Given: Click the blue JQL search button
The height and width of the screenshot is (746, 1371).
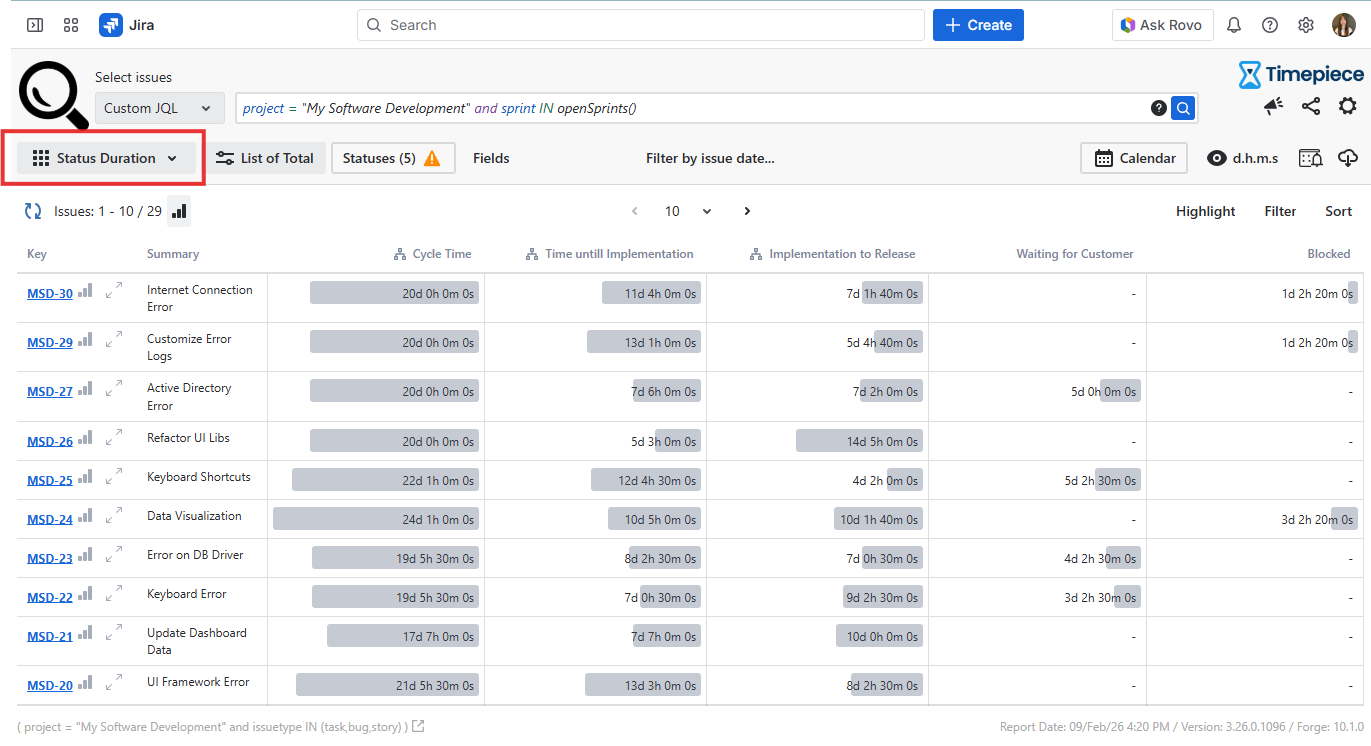Looking at the screenshot, I should tap(1183, 108).
